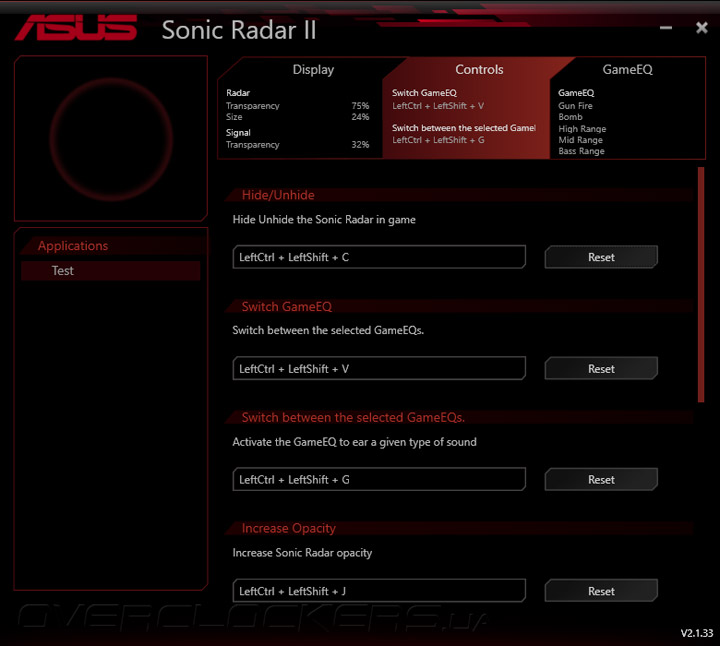The width and height of the screenshot is (720, 646).
Task: Minimize the Sonic Radar II window
Action: pos(666,28)
